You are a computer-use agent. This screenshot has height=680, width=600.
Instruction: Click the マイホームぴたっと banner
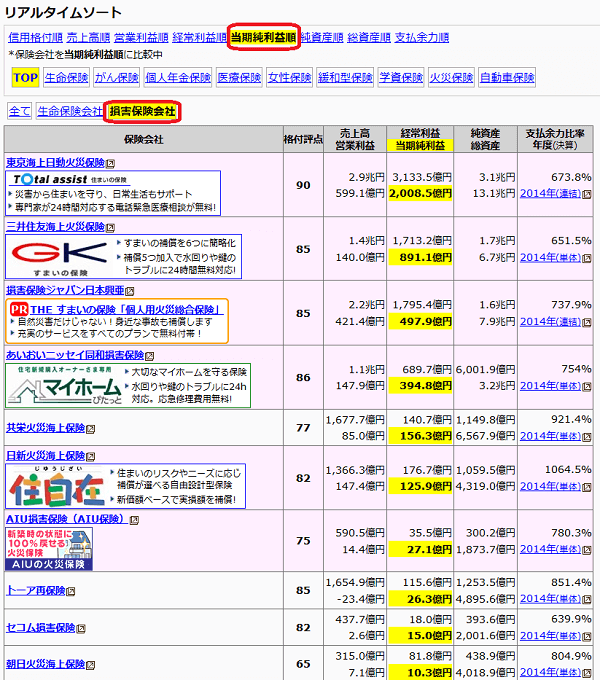[x=128, y=386]
